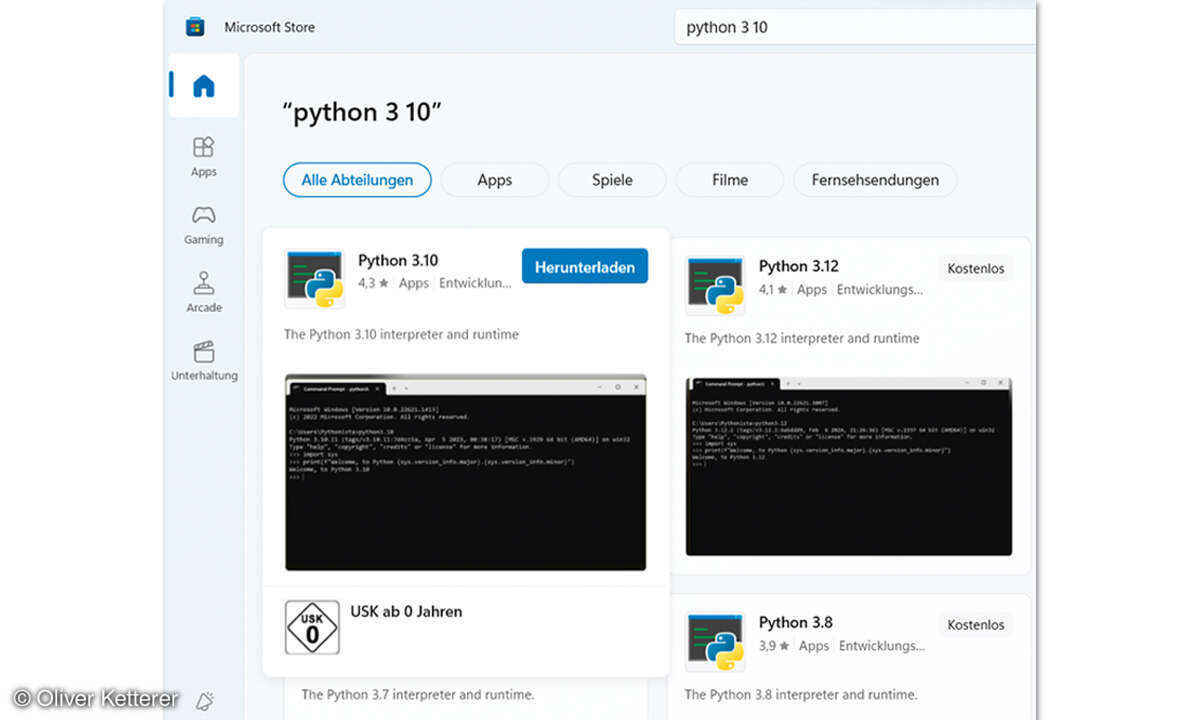Click Herunterladen for Python 3.10
Image resolution: width=1200 pixels, height=720 pixels.
coord(585,267)
